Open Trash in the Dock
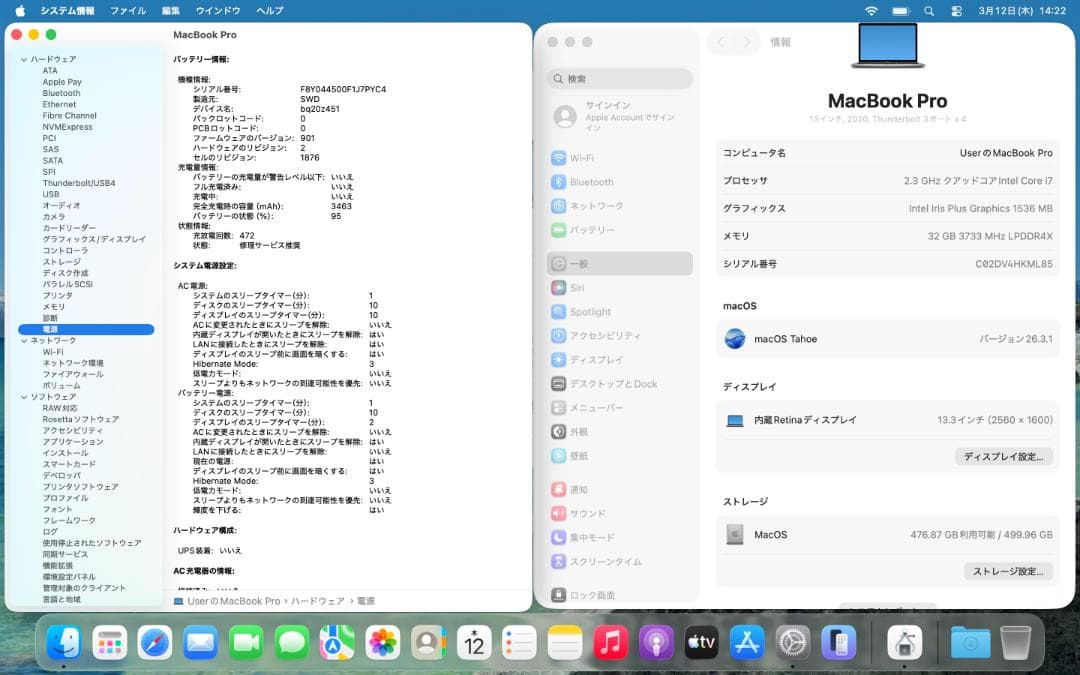The height and width of the screenshot is (675, 1080). (1016, 643)
